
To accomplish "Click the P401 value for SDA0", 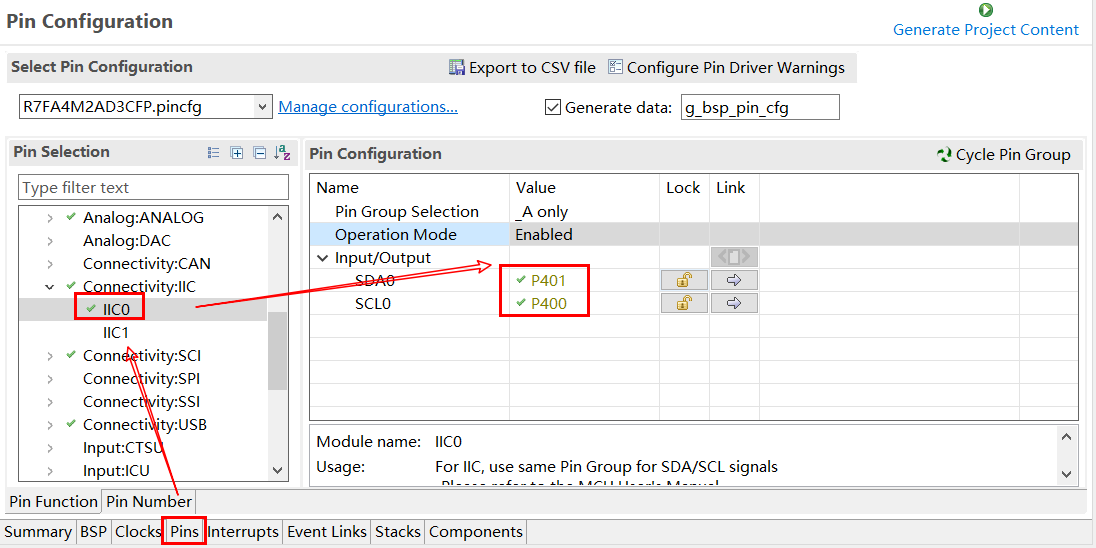I will [548, 281].
